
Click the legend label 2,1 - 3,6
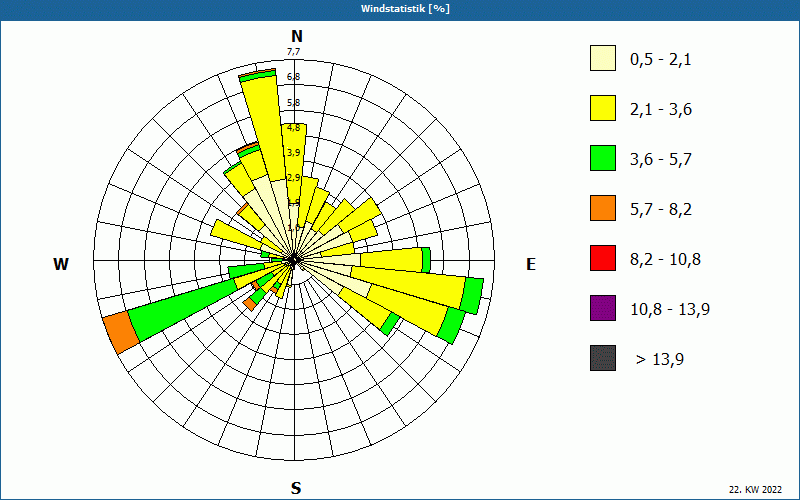click(661, 110)
